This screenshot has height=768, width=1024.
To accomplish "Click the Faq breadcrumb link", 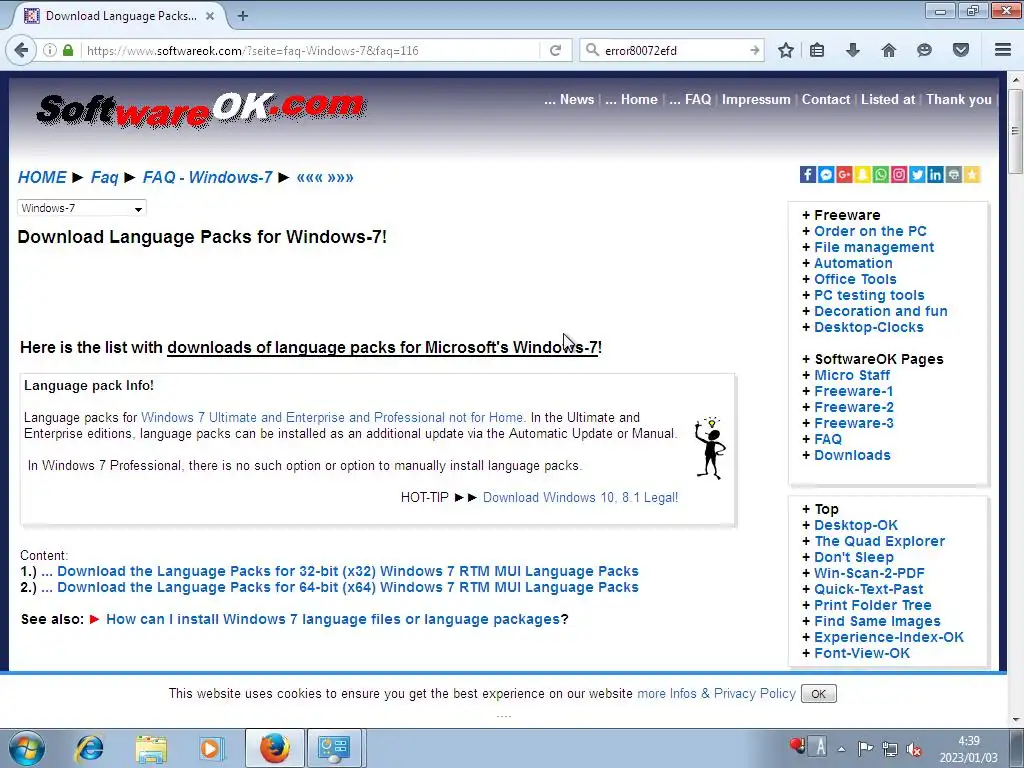I will pos(104,178).
